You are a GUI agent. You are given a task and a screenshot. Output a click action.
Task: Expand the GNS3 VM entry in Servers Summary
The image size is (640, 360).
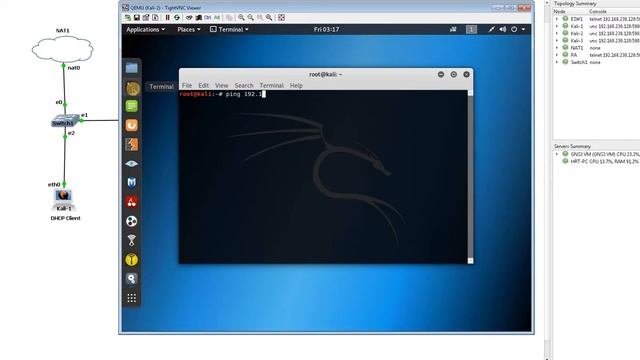(x=556, y=154)
